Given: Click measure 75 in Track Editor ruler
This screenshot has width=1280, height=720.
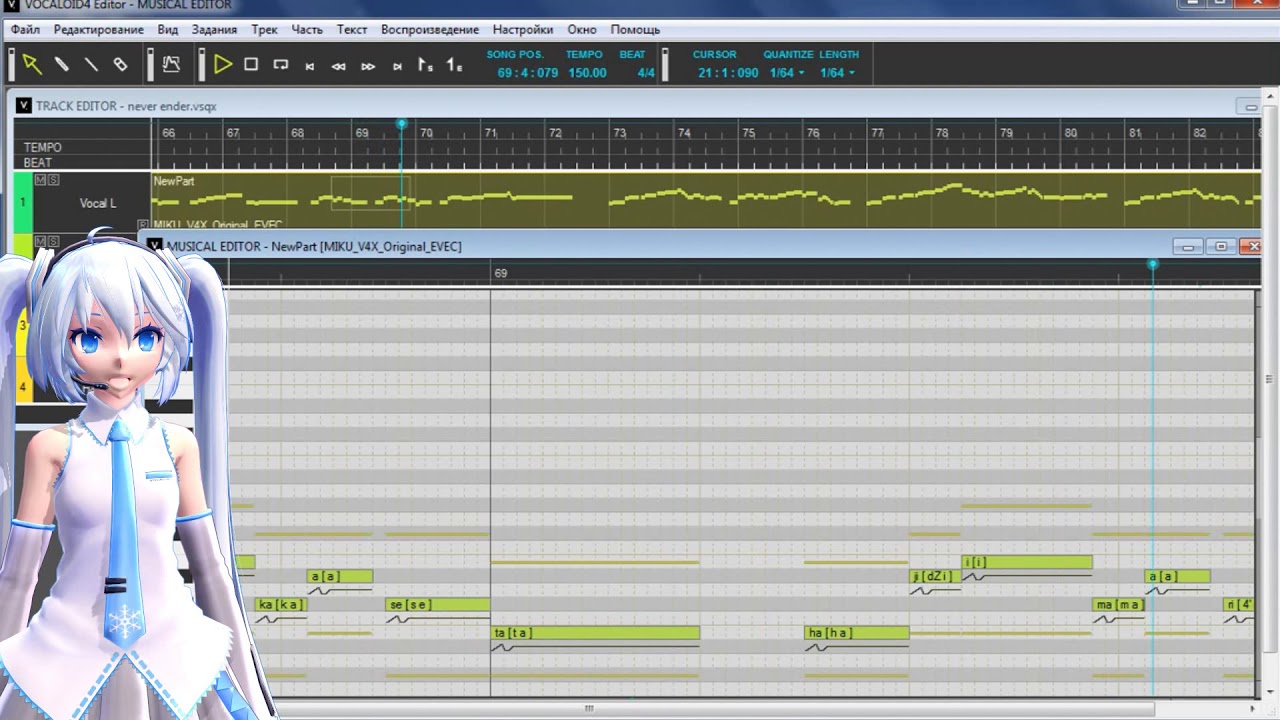Looking at the screenshot, I should (x=748, y=133).
